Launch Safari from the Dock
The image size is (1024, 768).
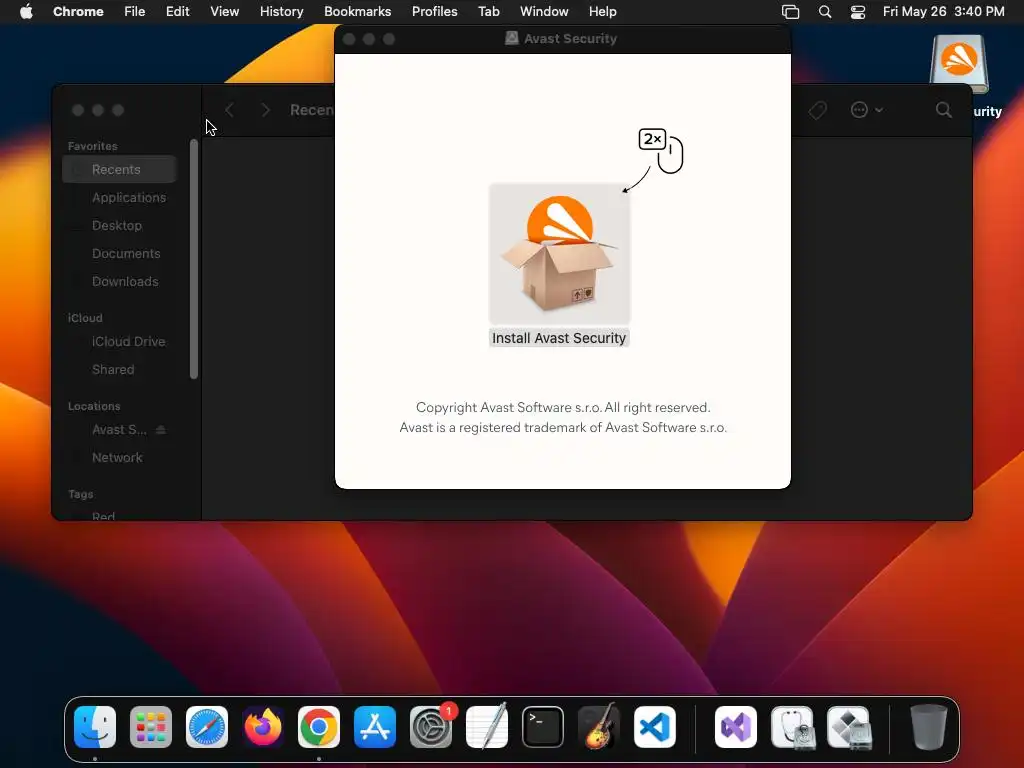pyautogui.click(x=207, y=727)
